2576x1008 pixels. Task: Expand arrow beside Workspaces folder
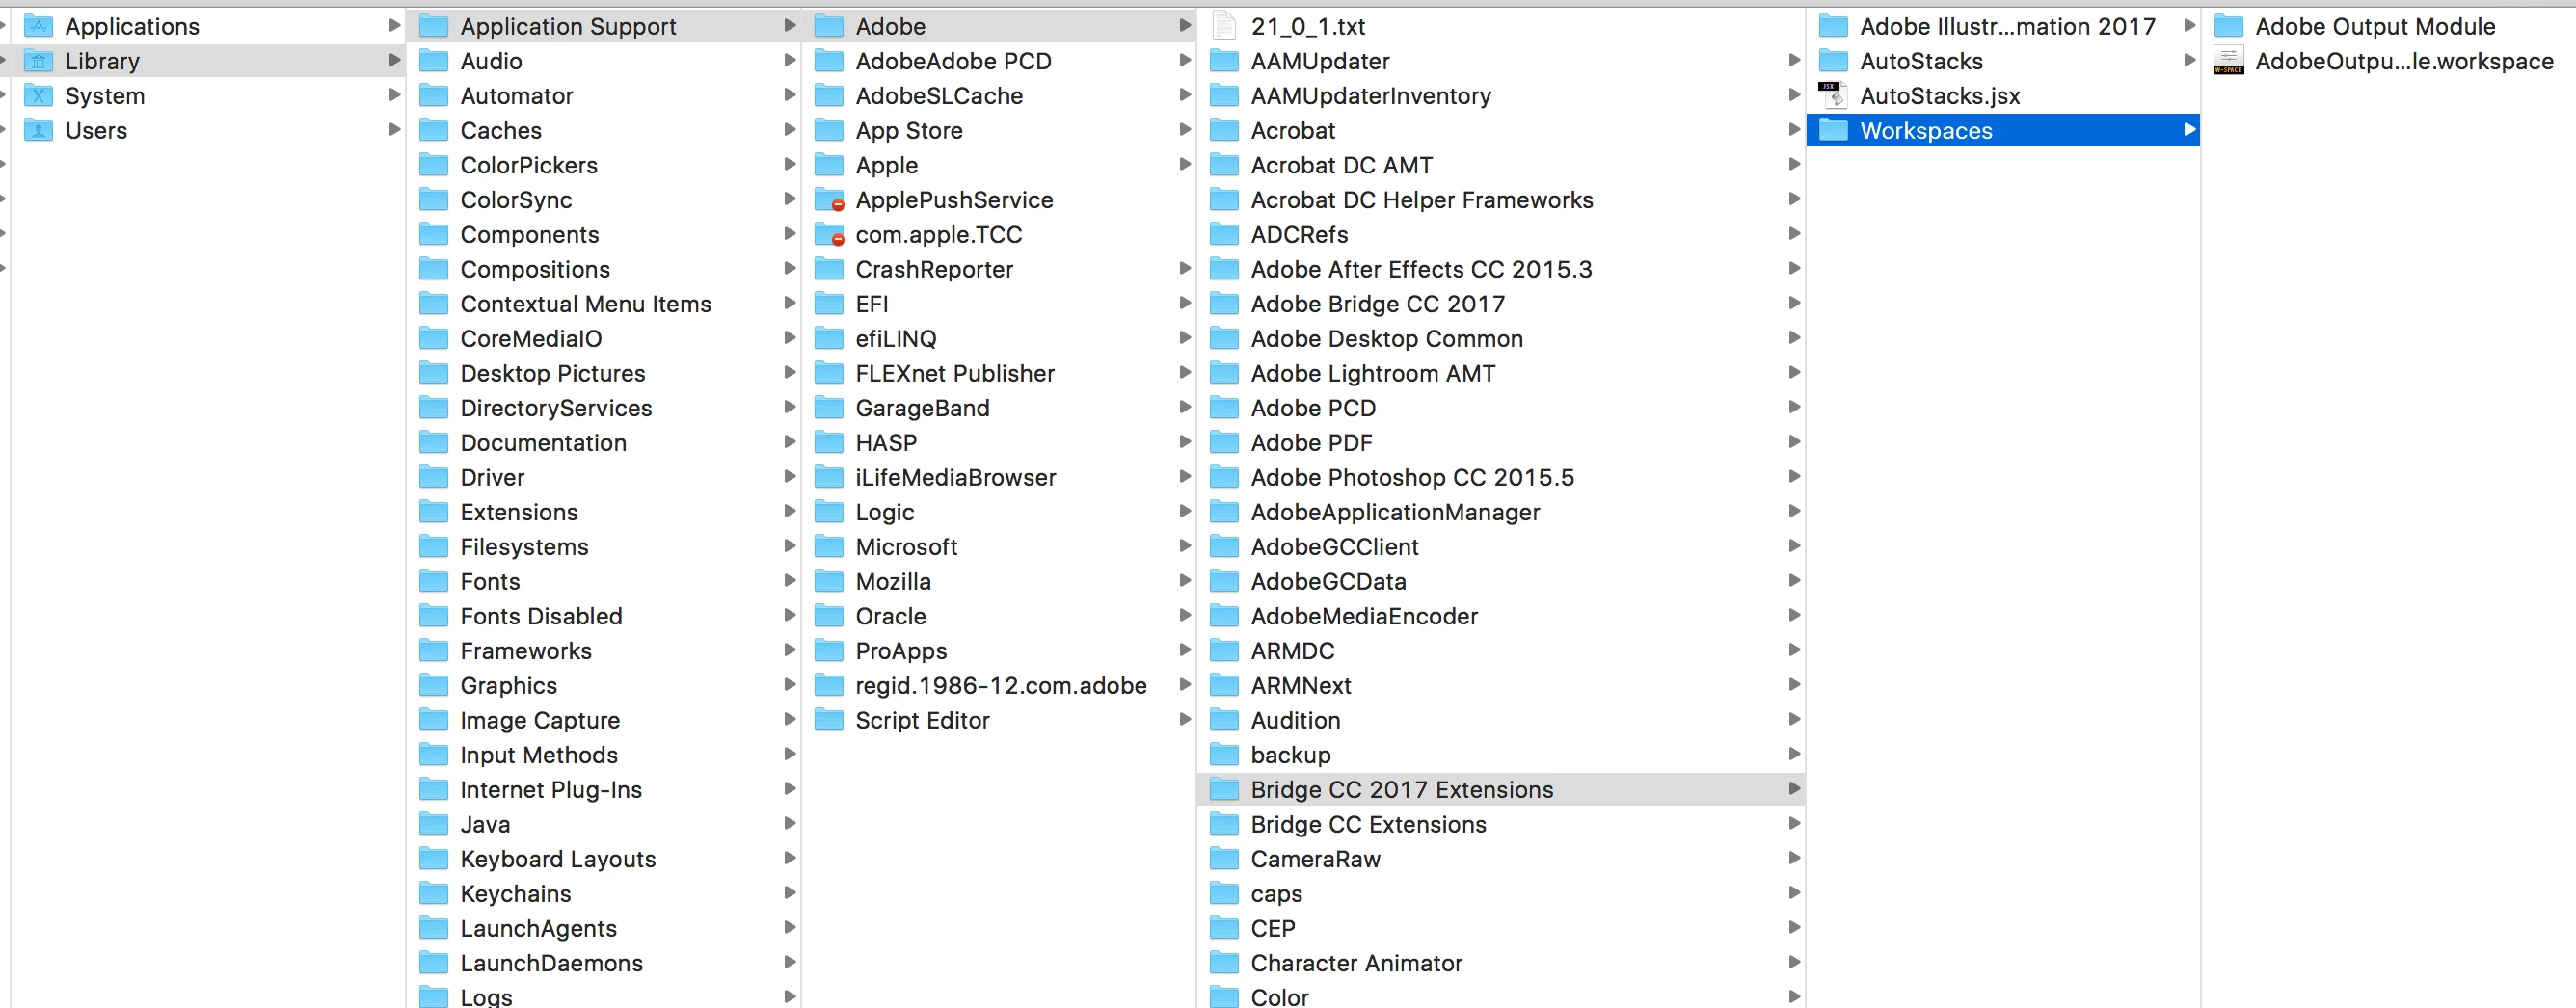click(2189, 129)
